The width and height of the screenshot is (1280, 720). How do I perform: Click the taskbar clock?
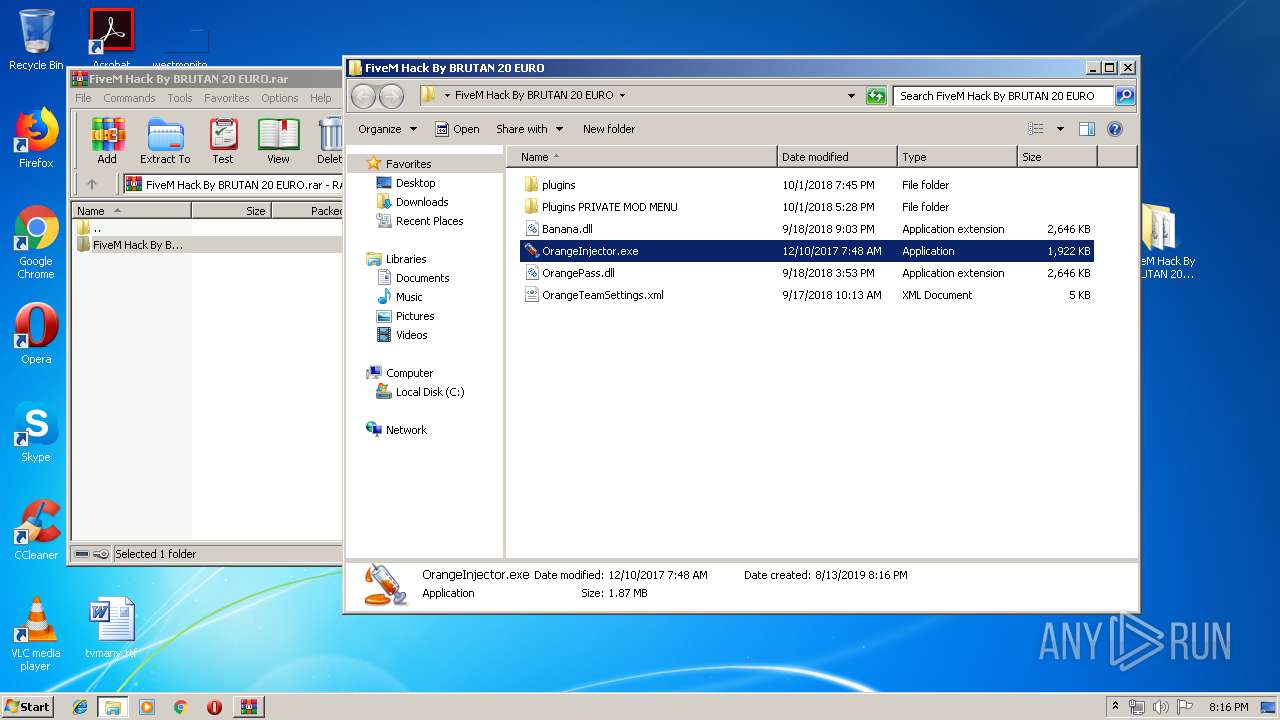[1228, 707]
